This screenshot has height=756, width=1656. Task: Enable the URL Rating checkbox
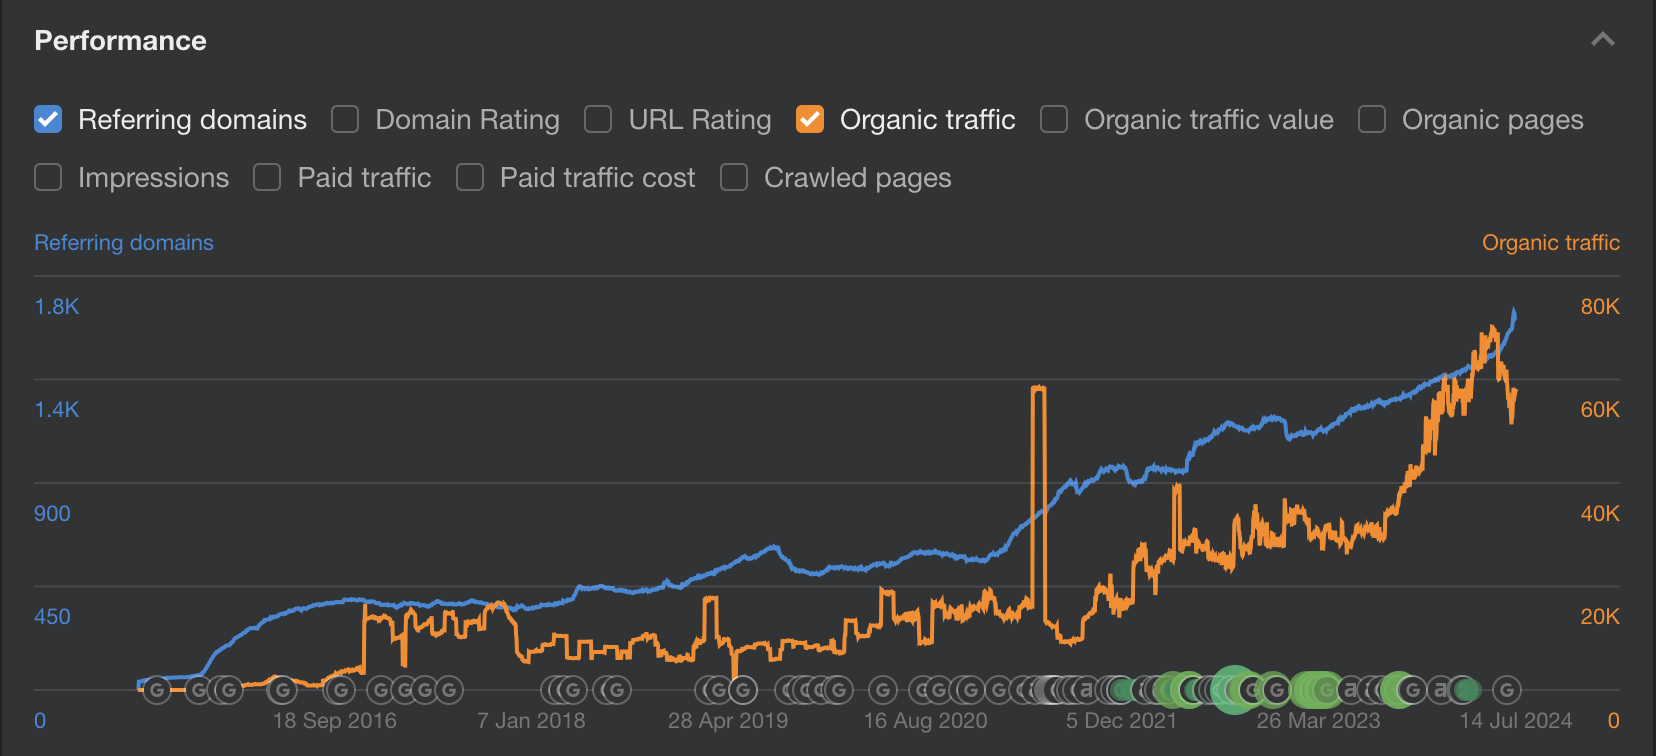click(598, 120)
